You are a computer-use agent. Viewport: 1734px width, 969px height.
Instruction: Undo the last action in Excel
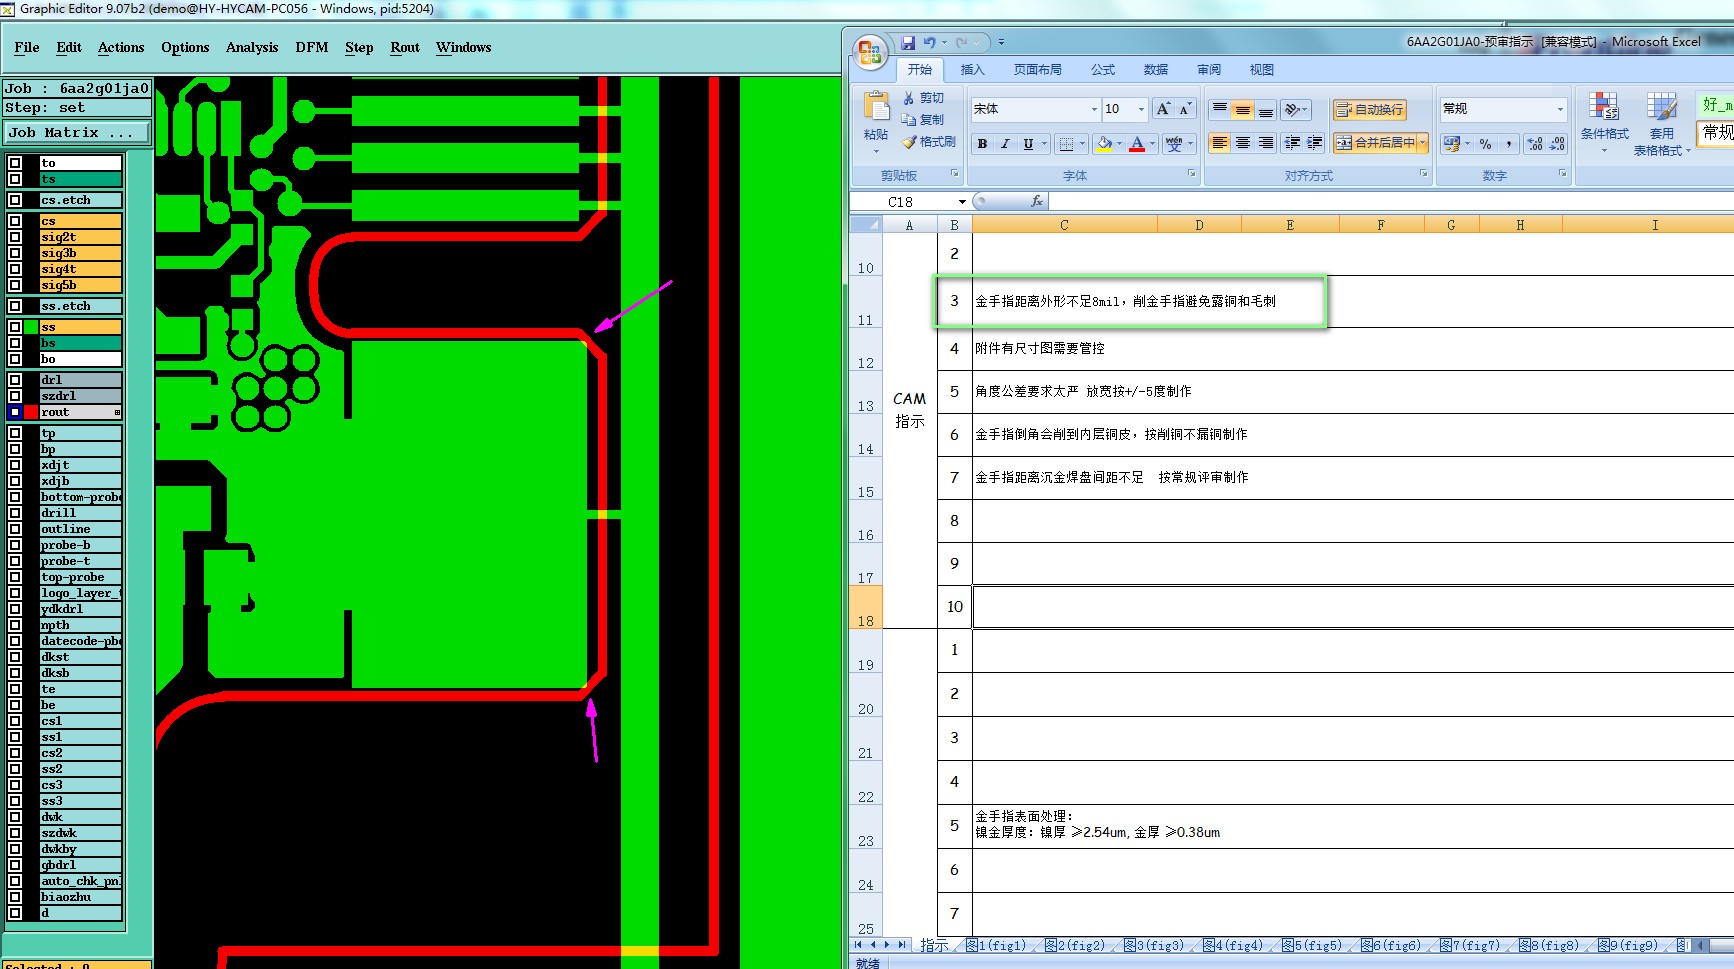point(930,42)
